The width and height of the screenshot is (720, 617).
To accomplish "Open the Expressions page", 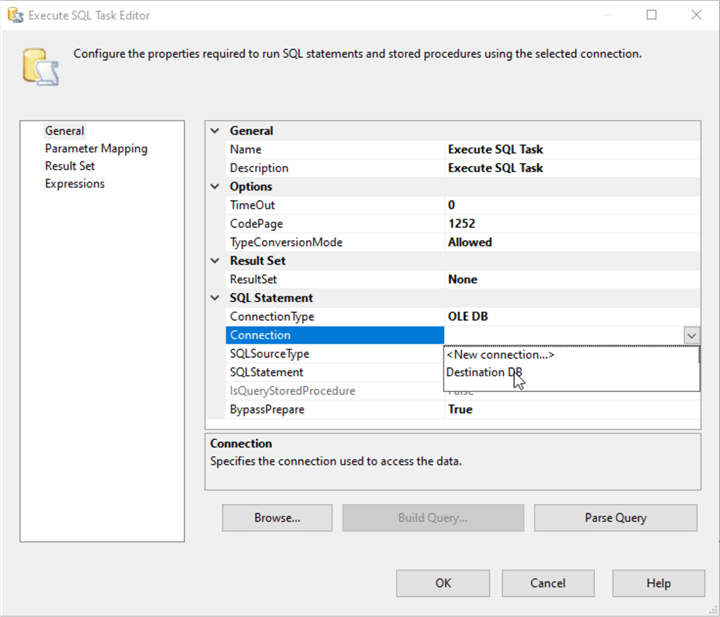I will [75, 184].
